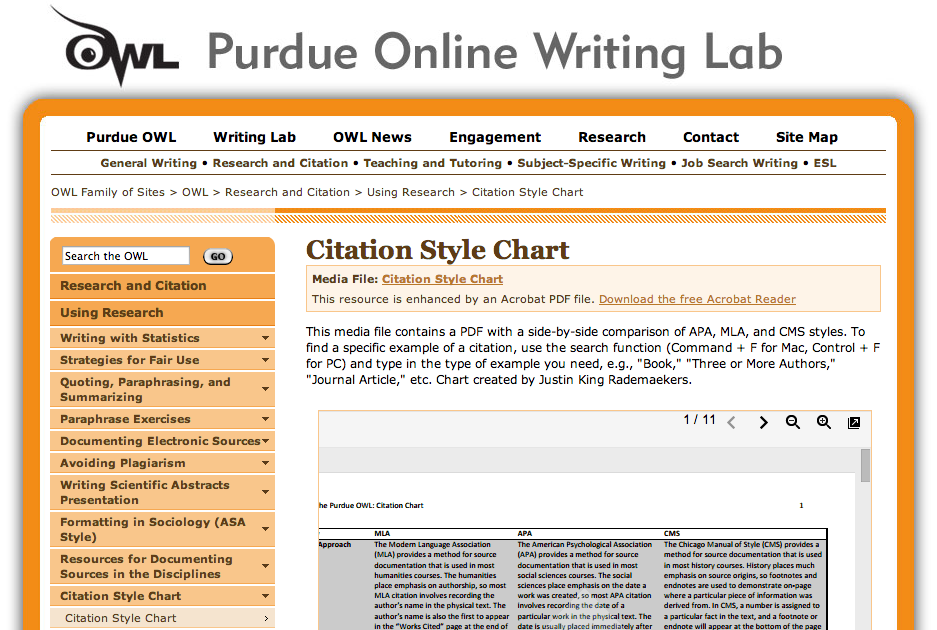Click Research and Citation breadcrumb
Viewport: 937px width, 630px height.
pos(287,192)
